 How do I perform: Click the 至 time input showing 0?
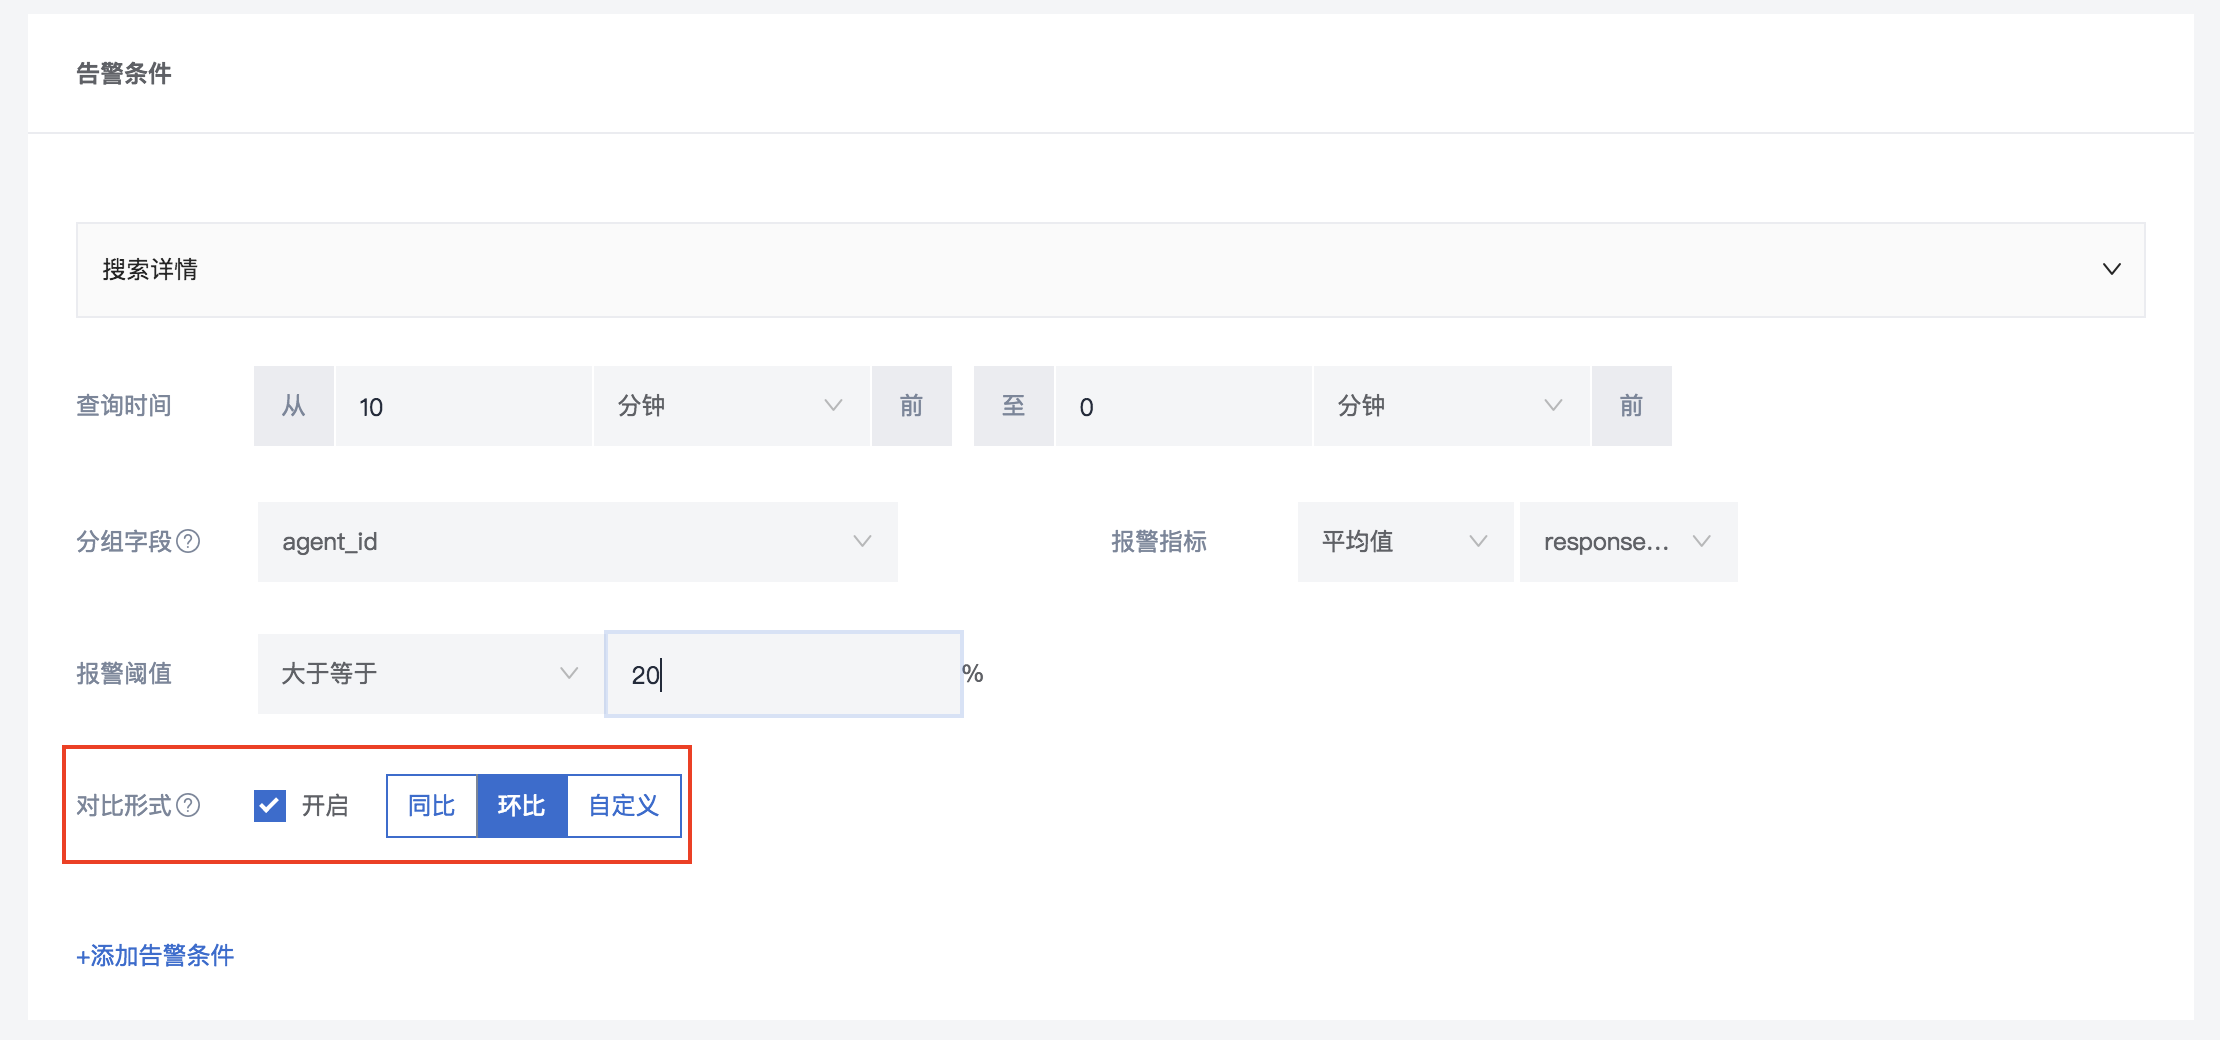point(1183,406)
